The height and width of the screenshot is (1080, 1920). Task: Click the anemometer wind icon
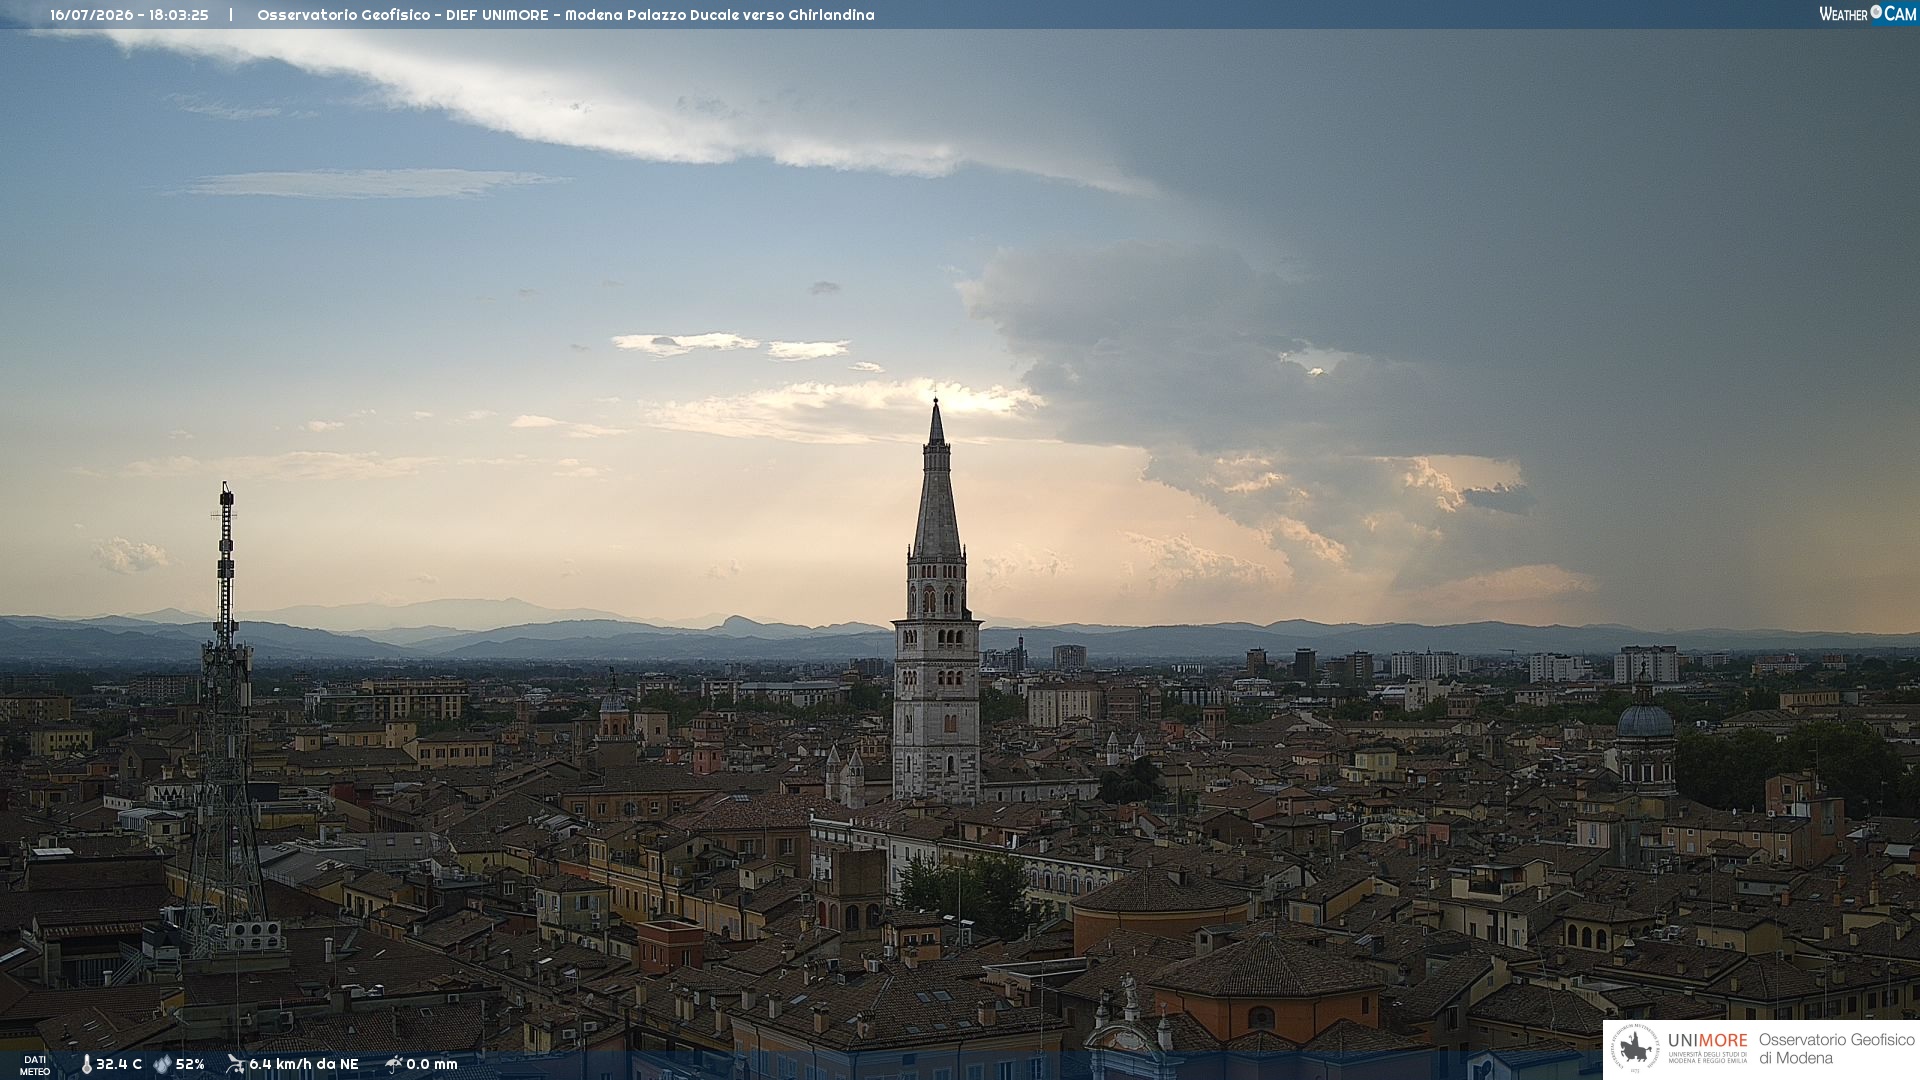point(235,1064)
